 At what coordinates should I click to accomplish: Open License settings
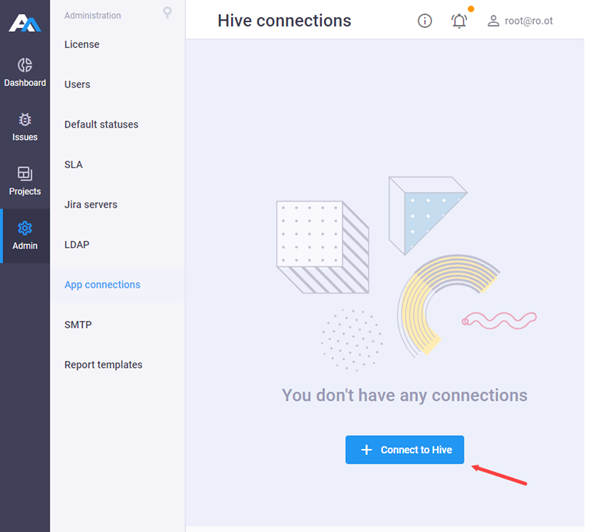[x=82, y=44]
